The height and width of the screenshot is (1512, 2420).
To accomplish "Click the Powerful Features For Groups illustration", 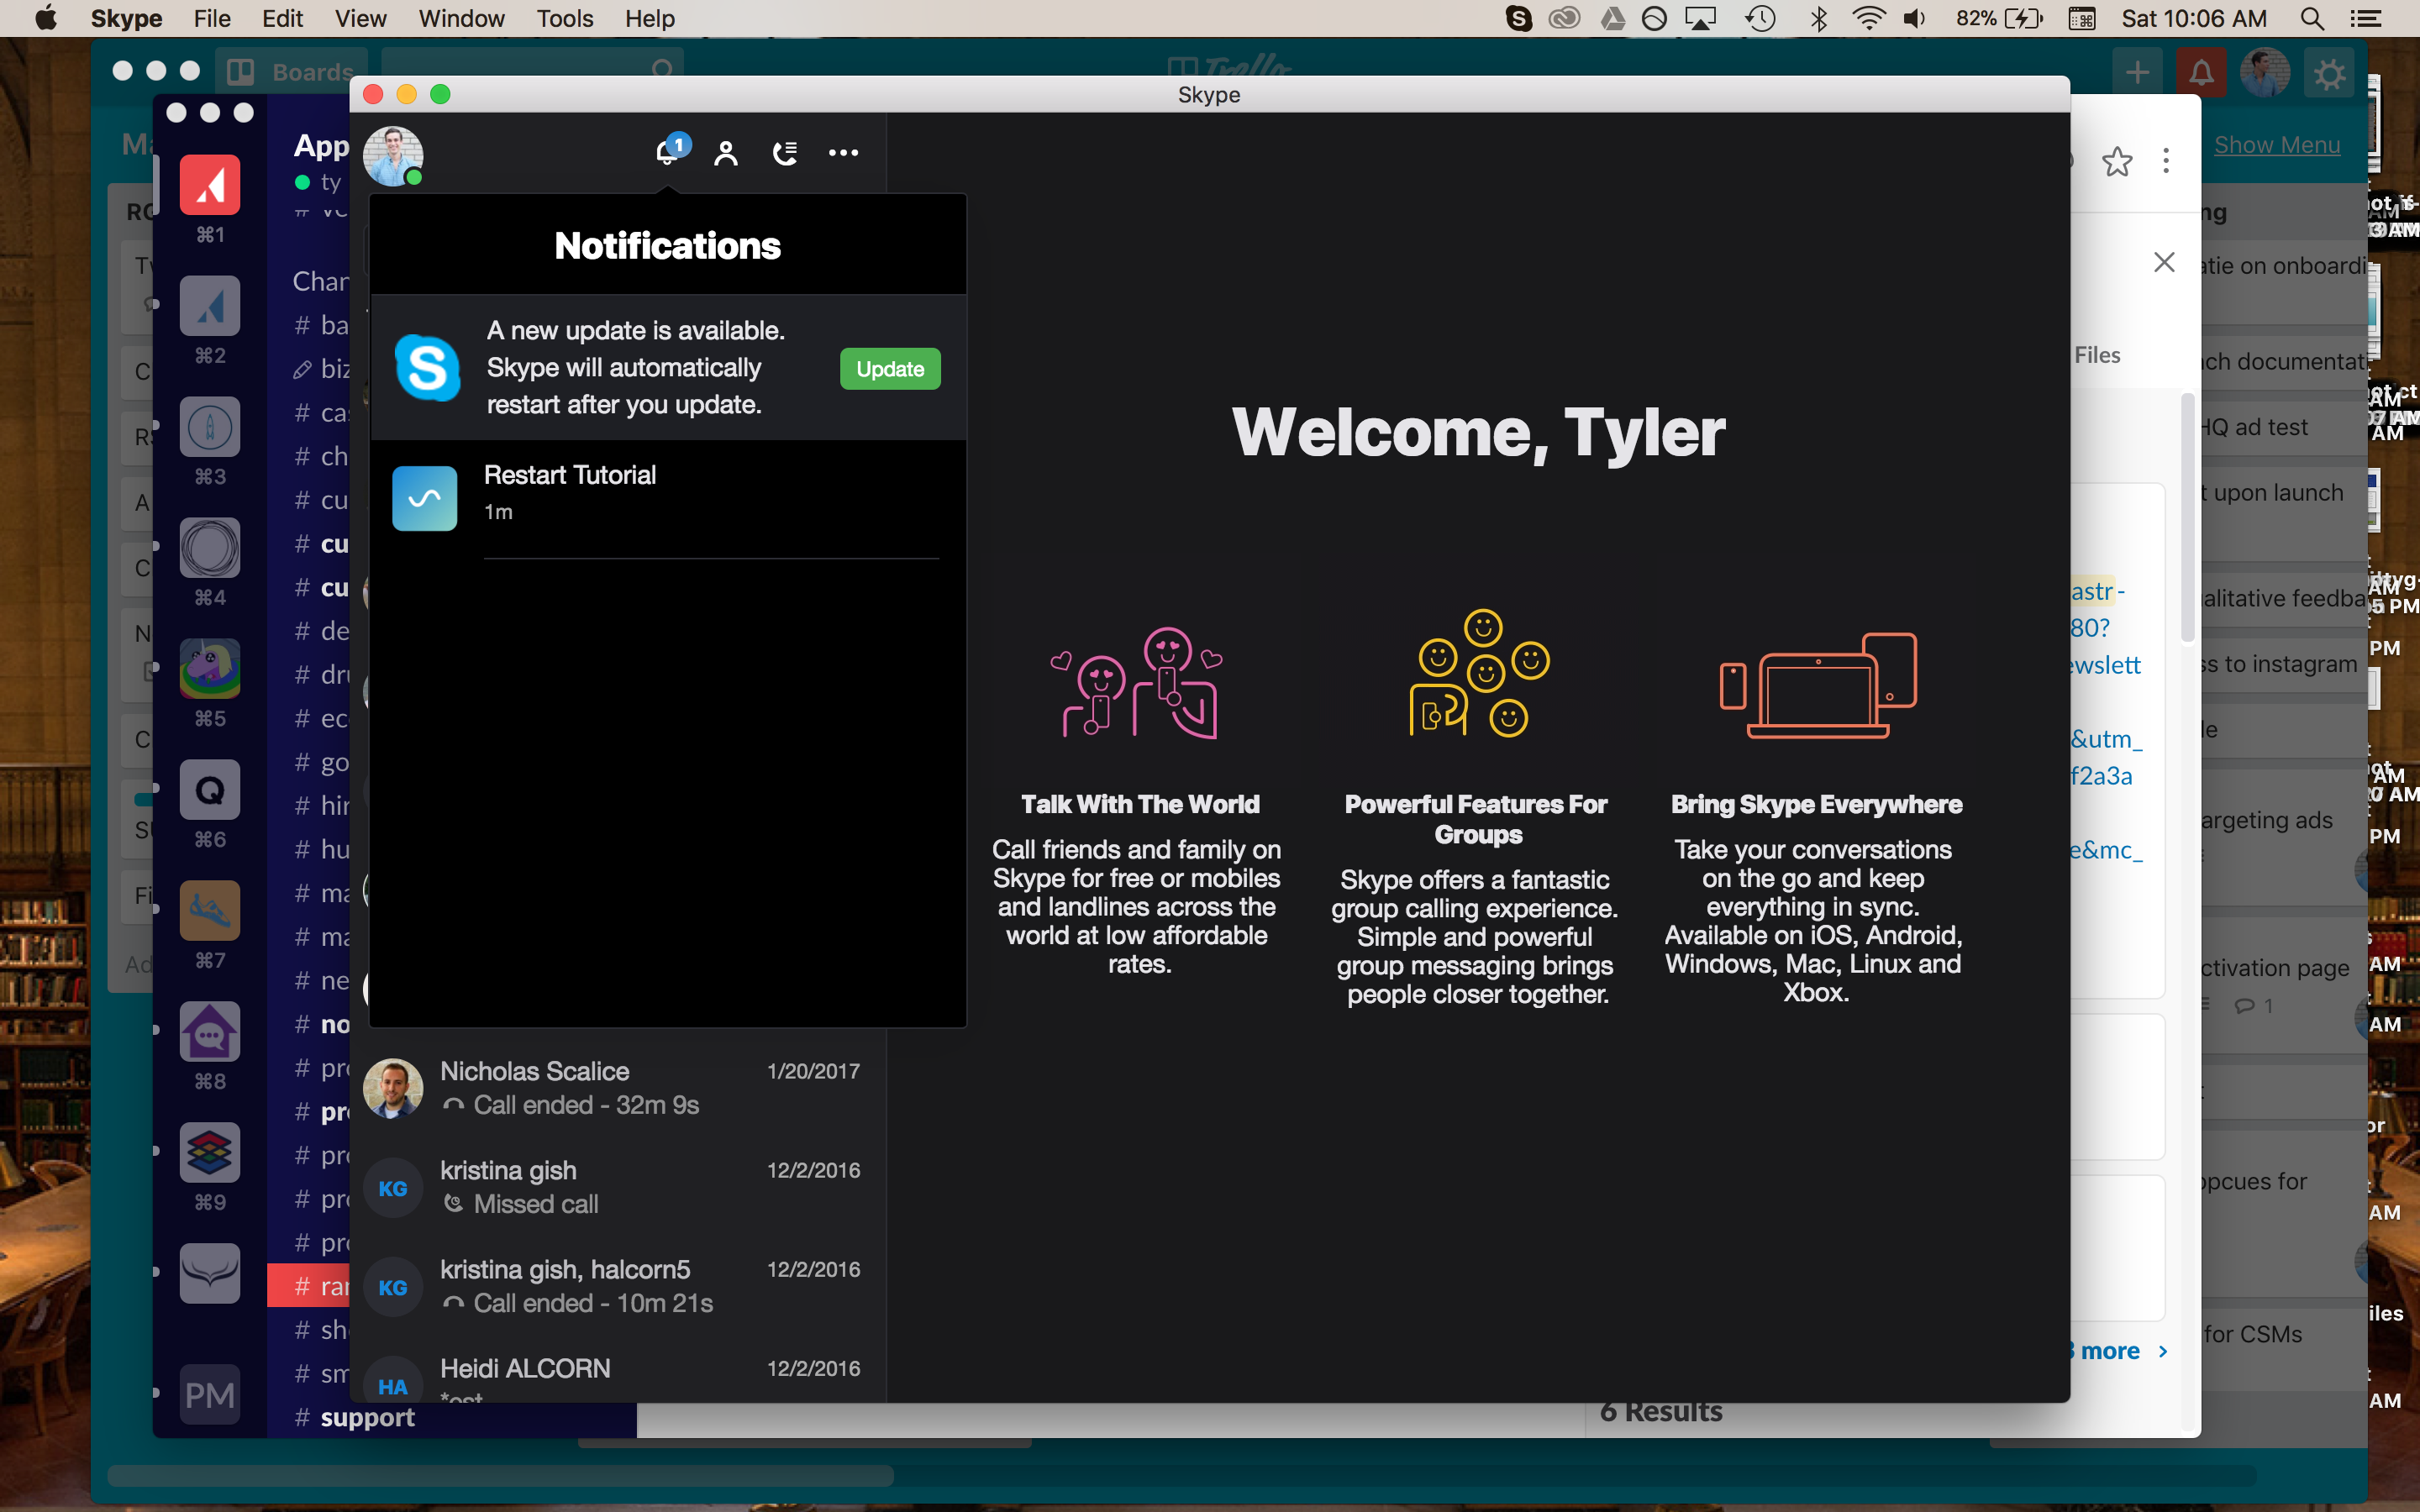I will 1479,674.
